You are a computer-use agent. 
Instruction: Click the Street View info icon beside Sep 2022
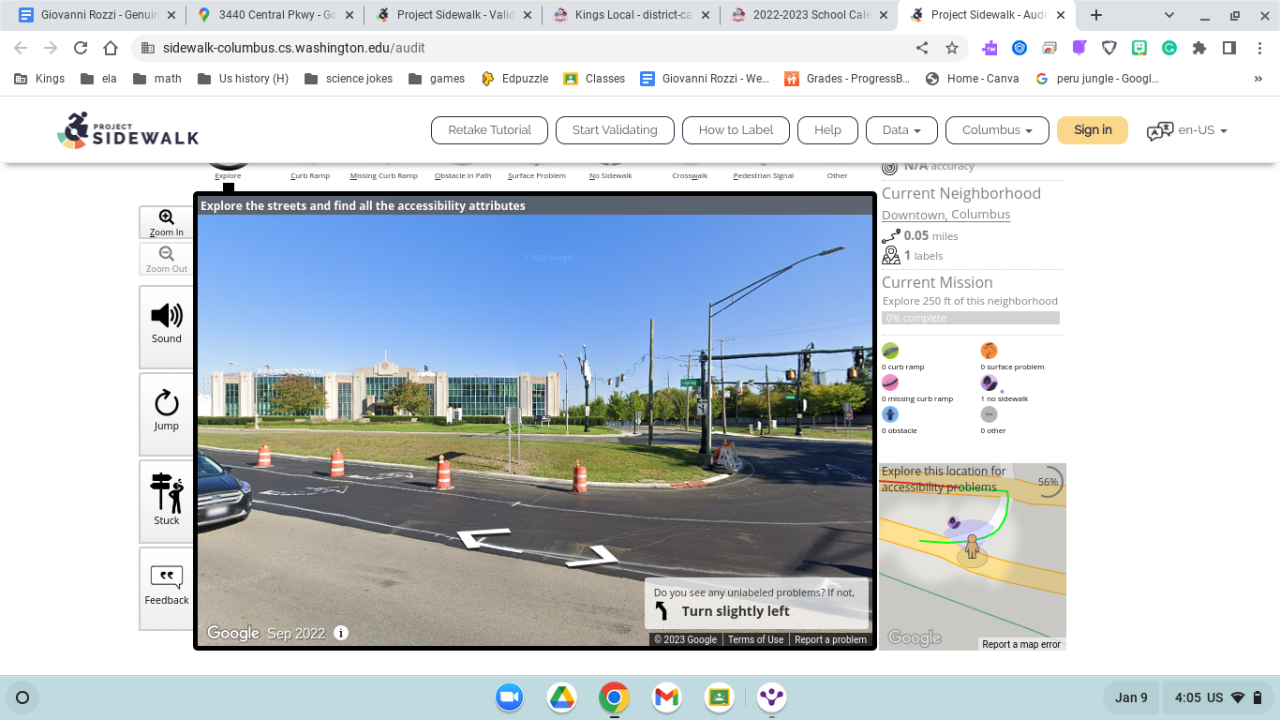click(341, 633)
